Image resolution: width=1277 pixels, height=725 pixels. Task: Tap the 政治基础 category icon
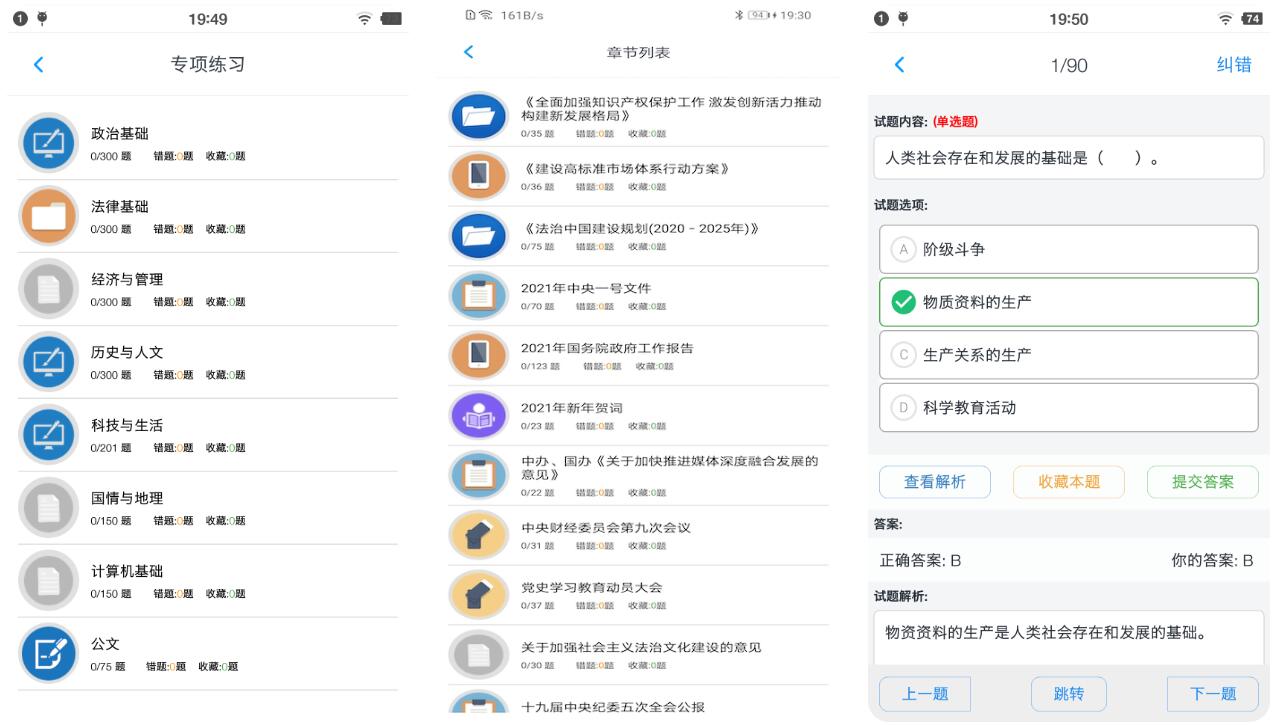(x=48, y=143)
